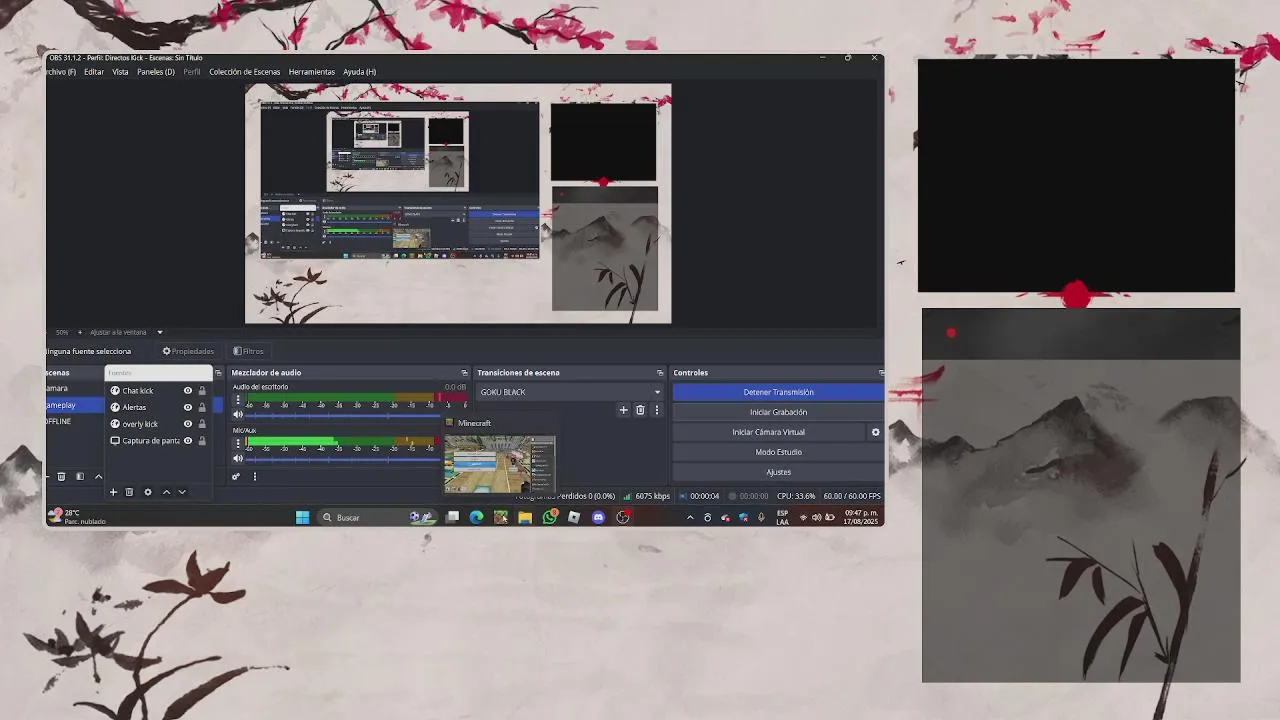Screen dimensions: 1280x720
Task: Open WhatsApp from the taskbar
Action: [x=550, y=517]
